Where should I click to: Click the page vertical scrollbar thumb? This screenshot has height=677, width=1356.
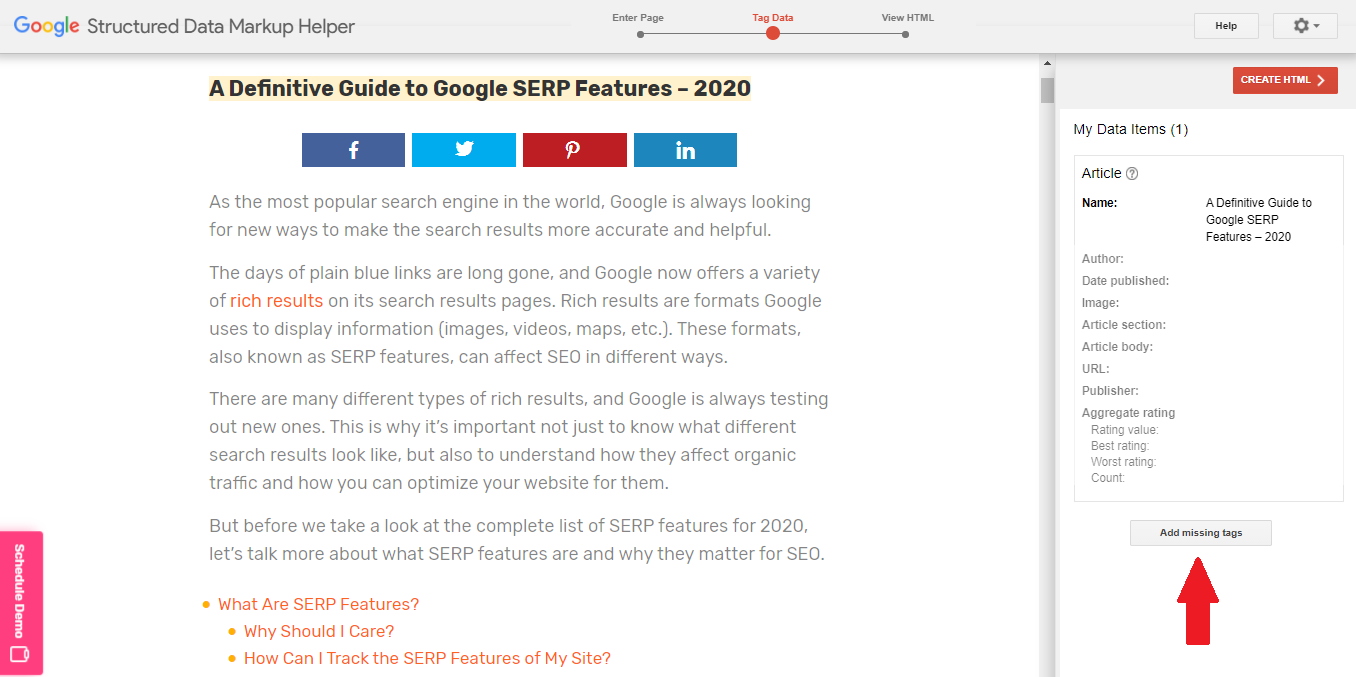tap(1047, 90)
